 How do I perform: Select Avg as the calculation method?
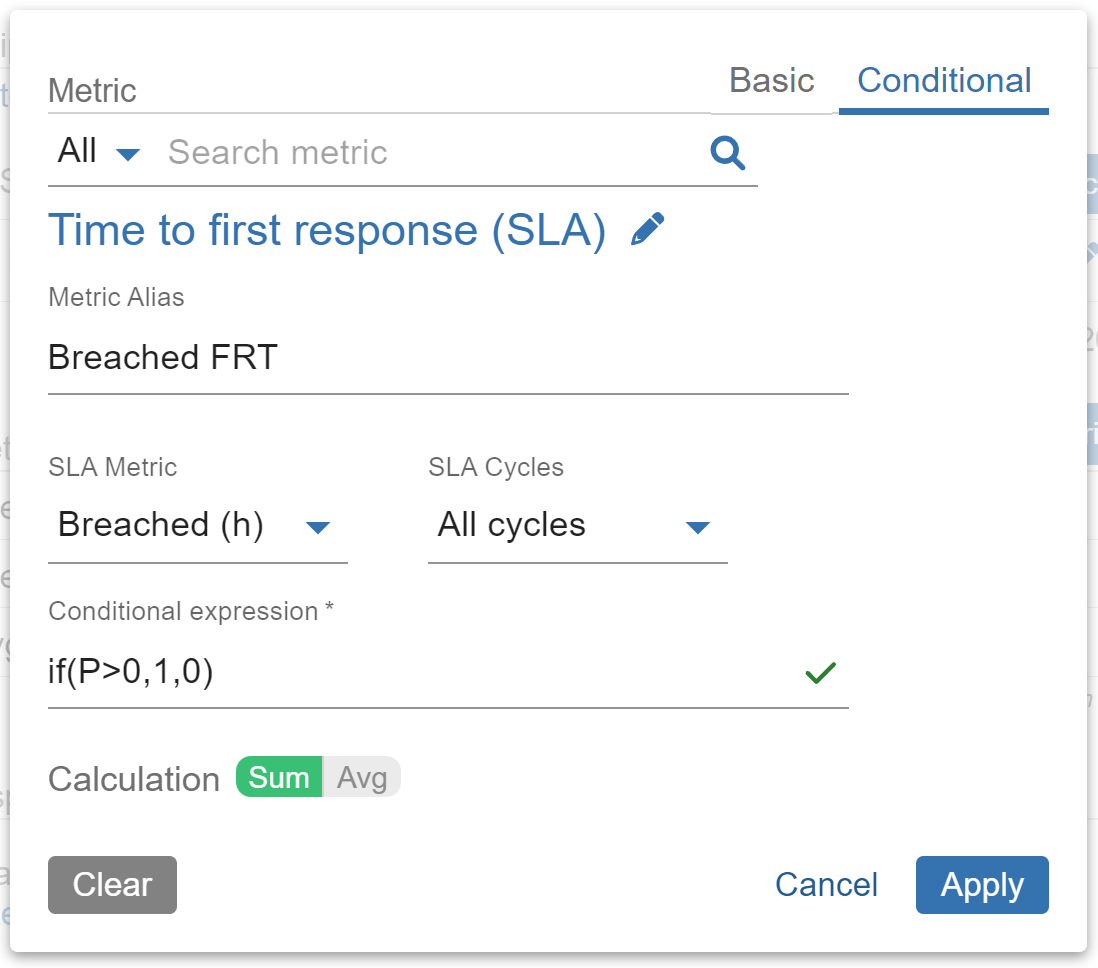pyautogui.click(x=361, y=777)
